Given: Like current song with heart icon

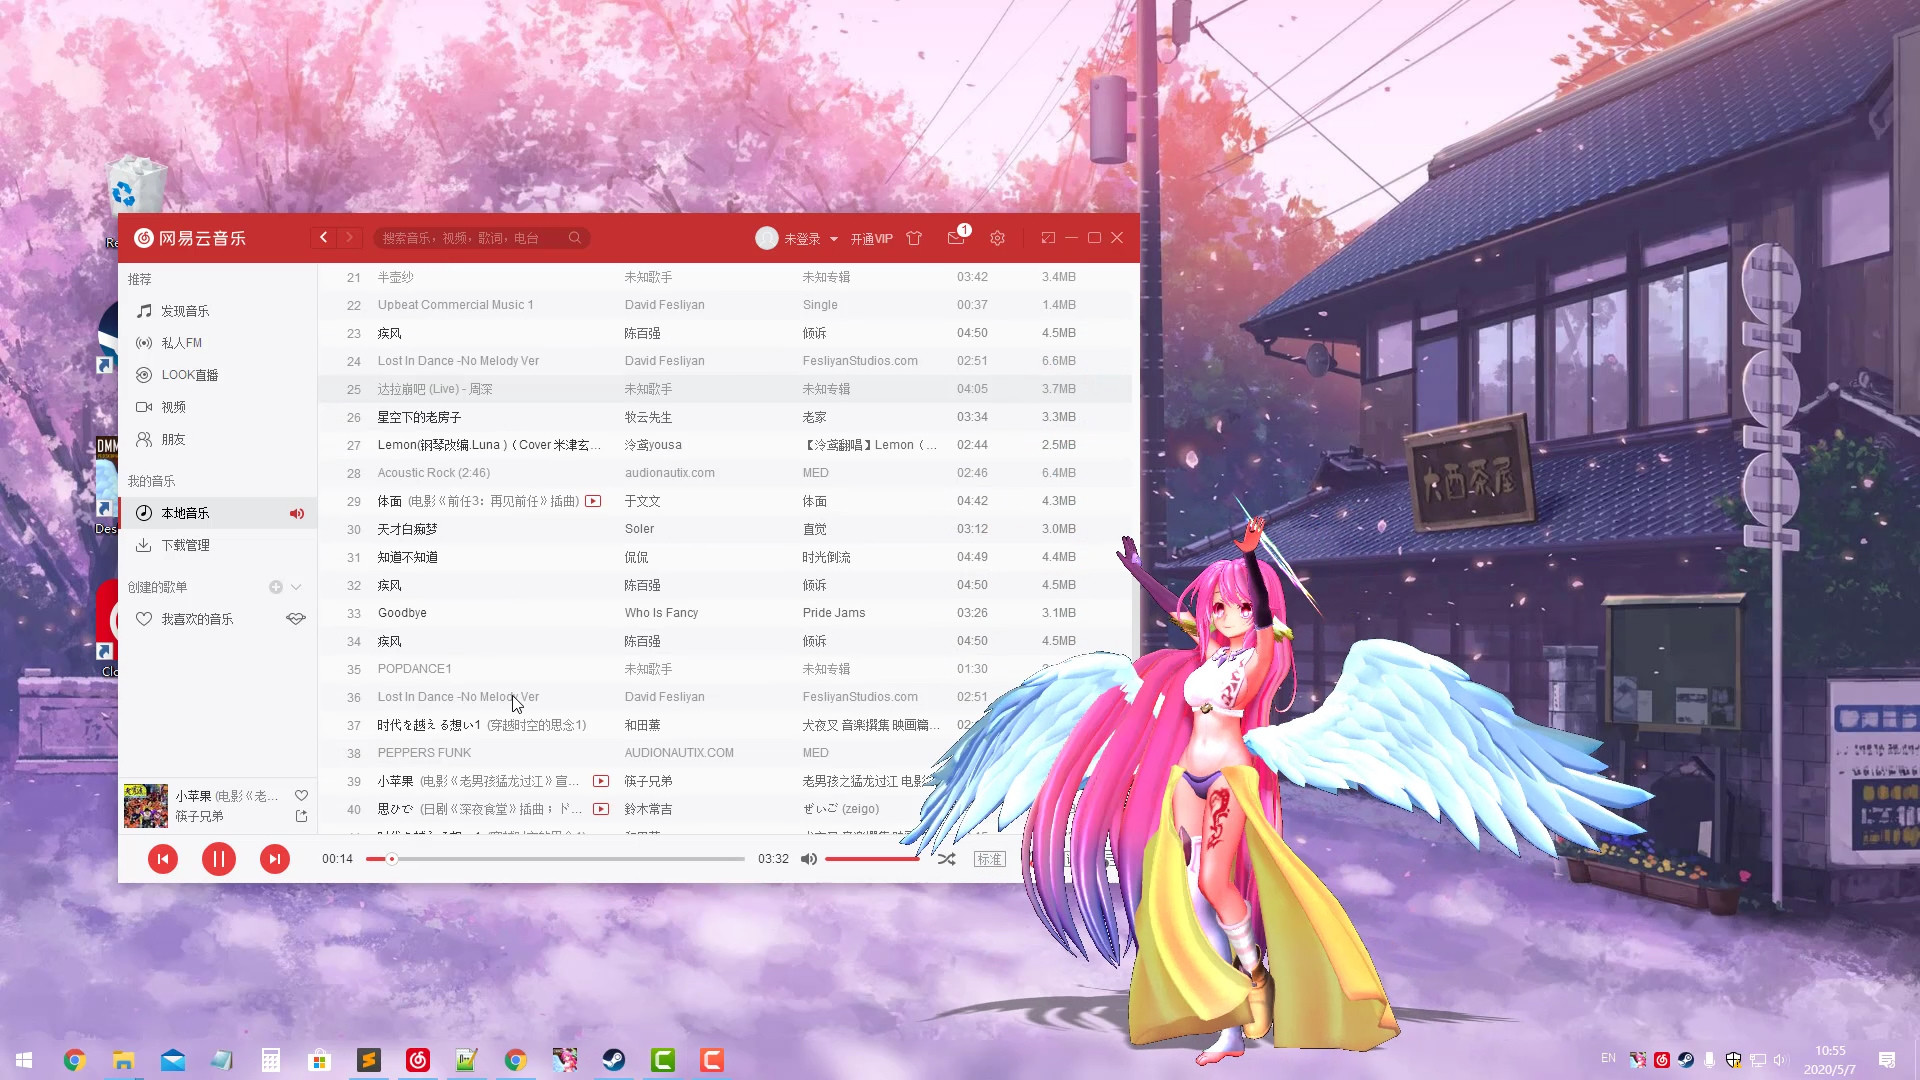Looking at the screenshot, I should pyautogui.click(x=301, y=795).
